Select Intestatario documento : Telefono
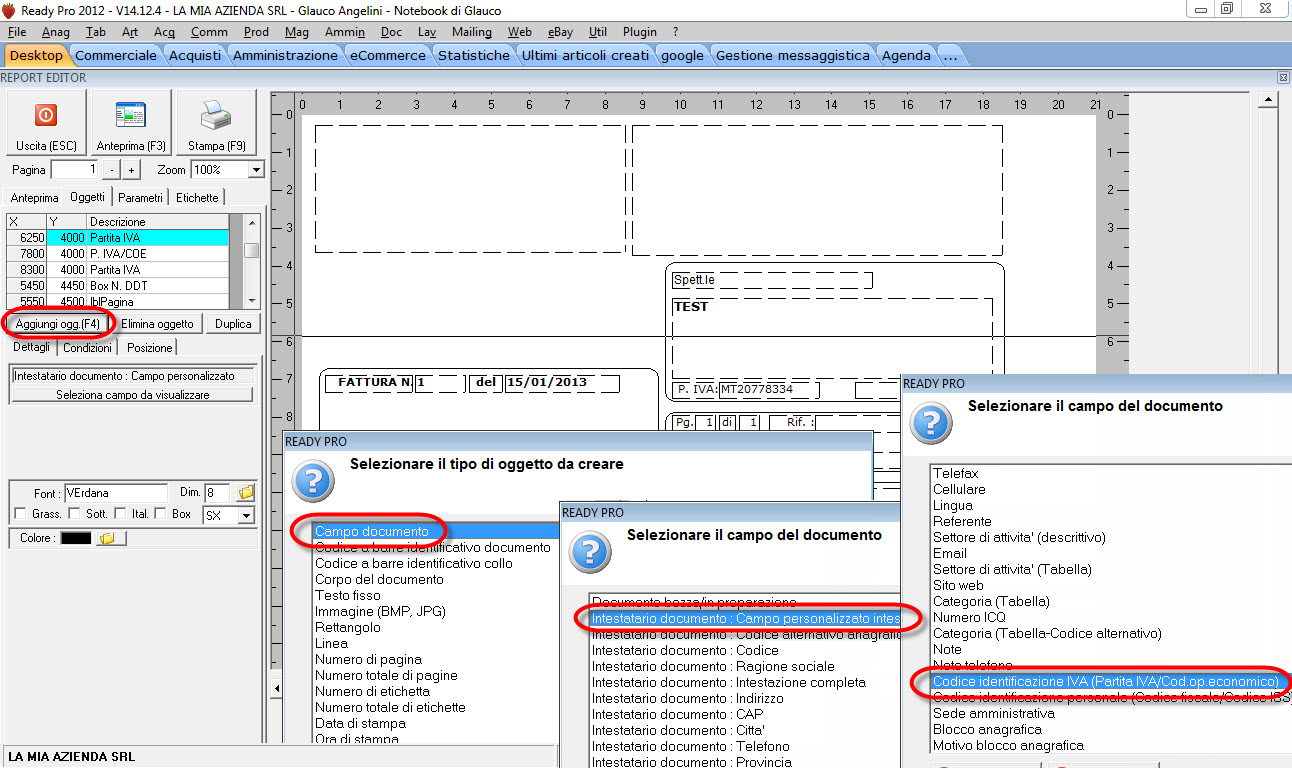This screenshot has width=1292, height=768. point(690,746)
